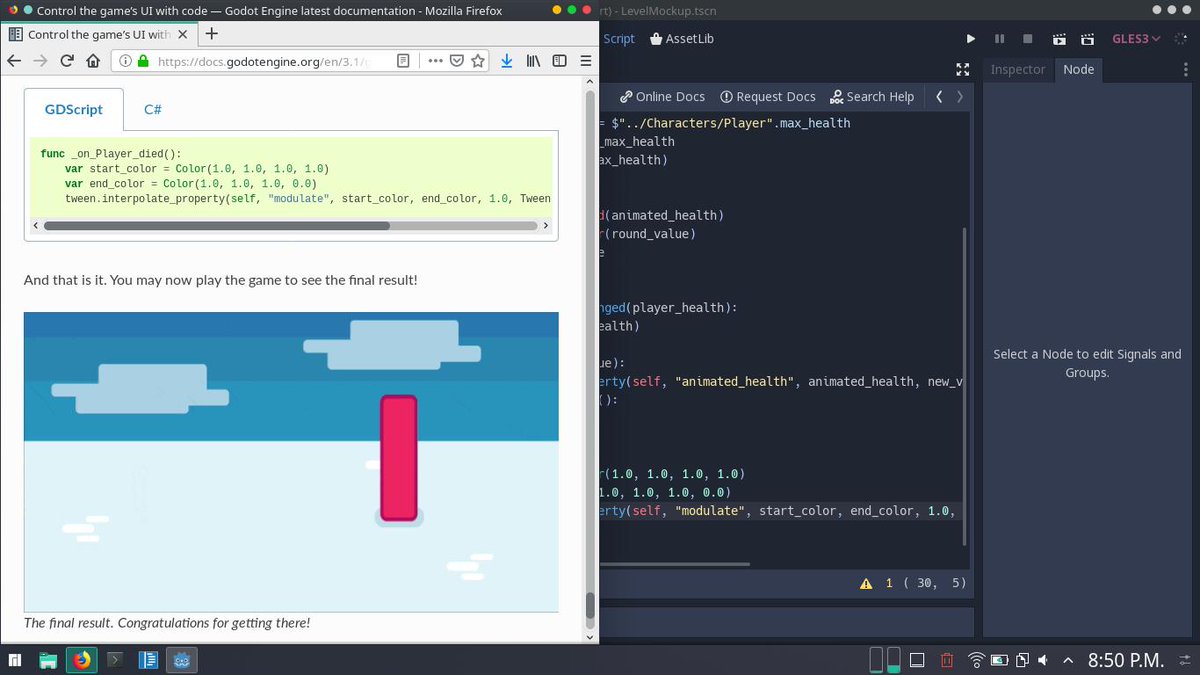Click the code block horizontal scrollbar
The image size is (1200, 675).
(x=216, y=226)
